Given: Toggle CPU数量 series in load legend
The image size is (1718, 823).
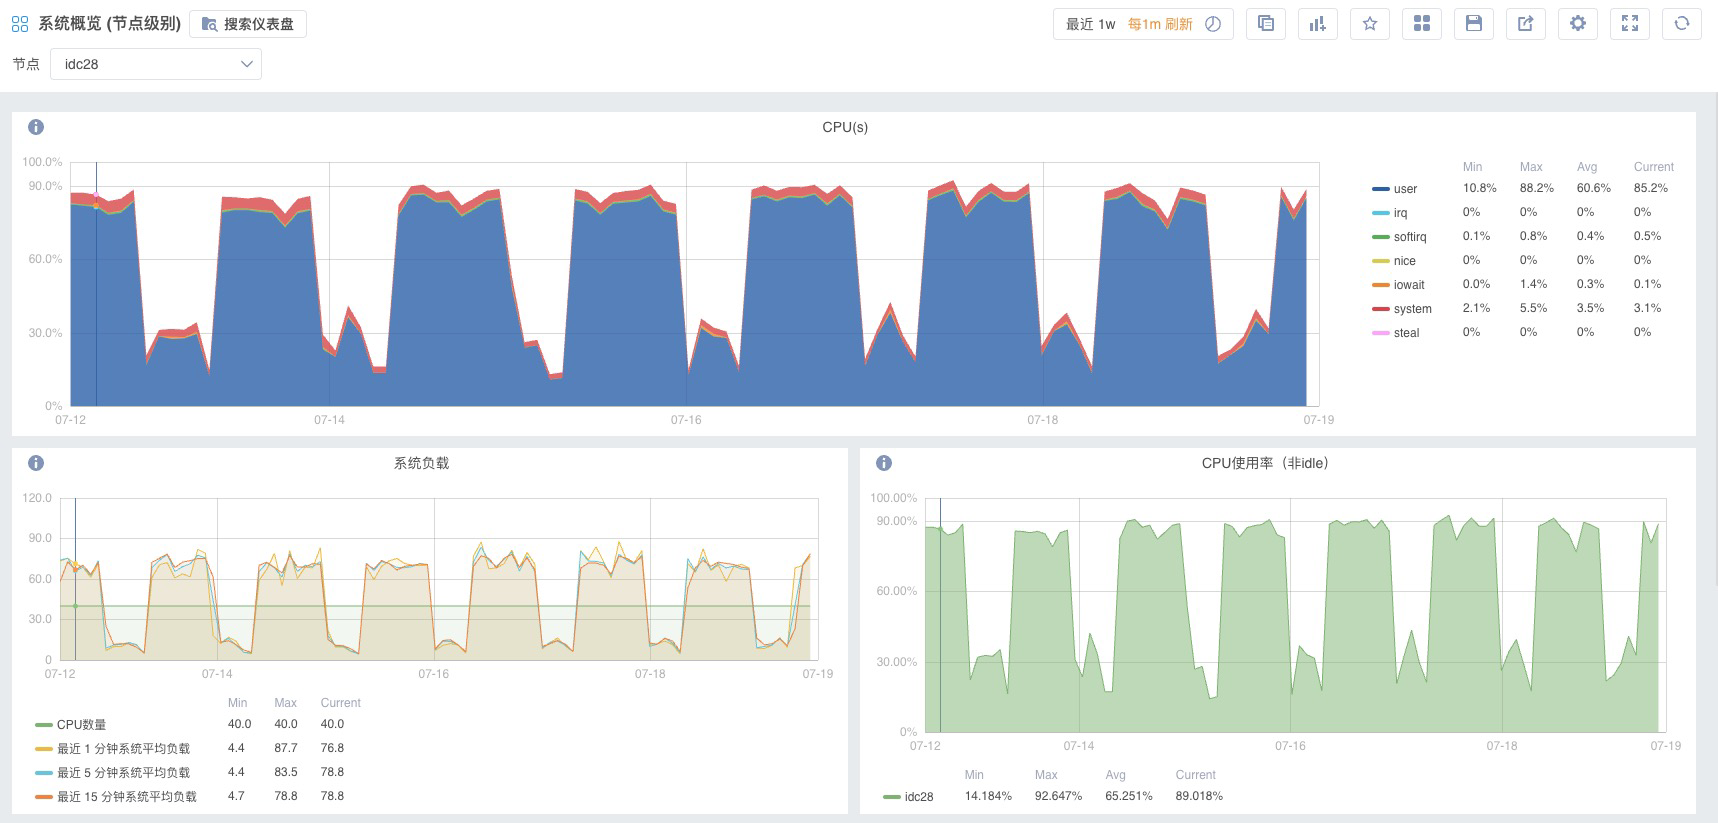Looking at the screenshot, I should [x=81, y=725].
